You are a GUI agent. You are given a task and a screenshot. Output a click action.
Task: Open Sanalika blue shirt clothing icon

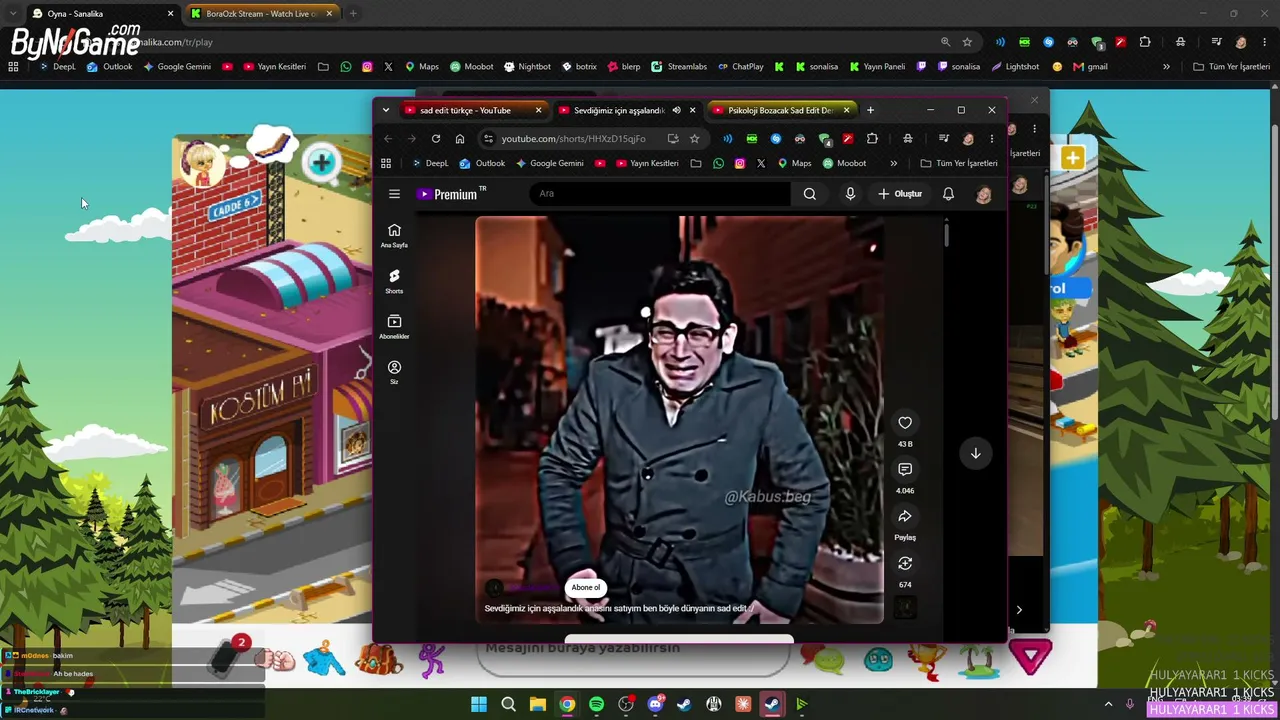[x=324, y=660]
